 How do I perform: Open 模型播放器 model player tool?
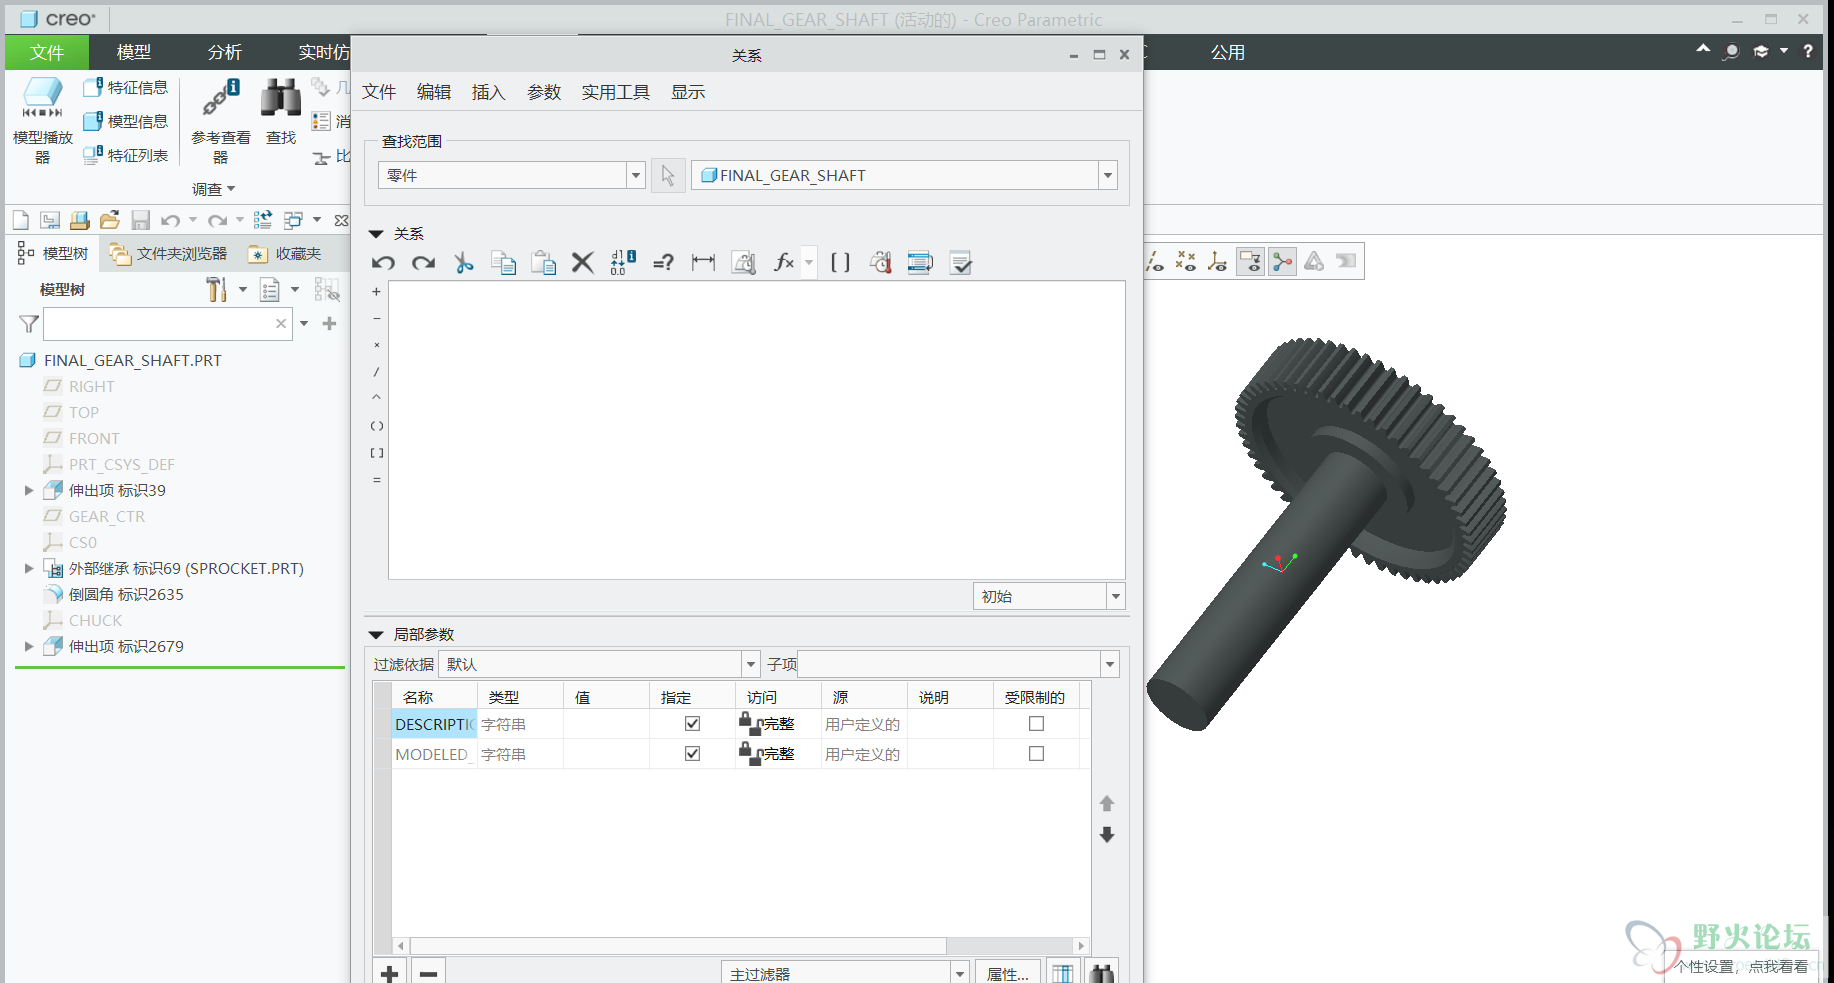click(42, 120)
